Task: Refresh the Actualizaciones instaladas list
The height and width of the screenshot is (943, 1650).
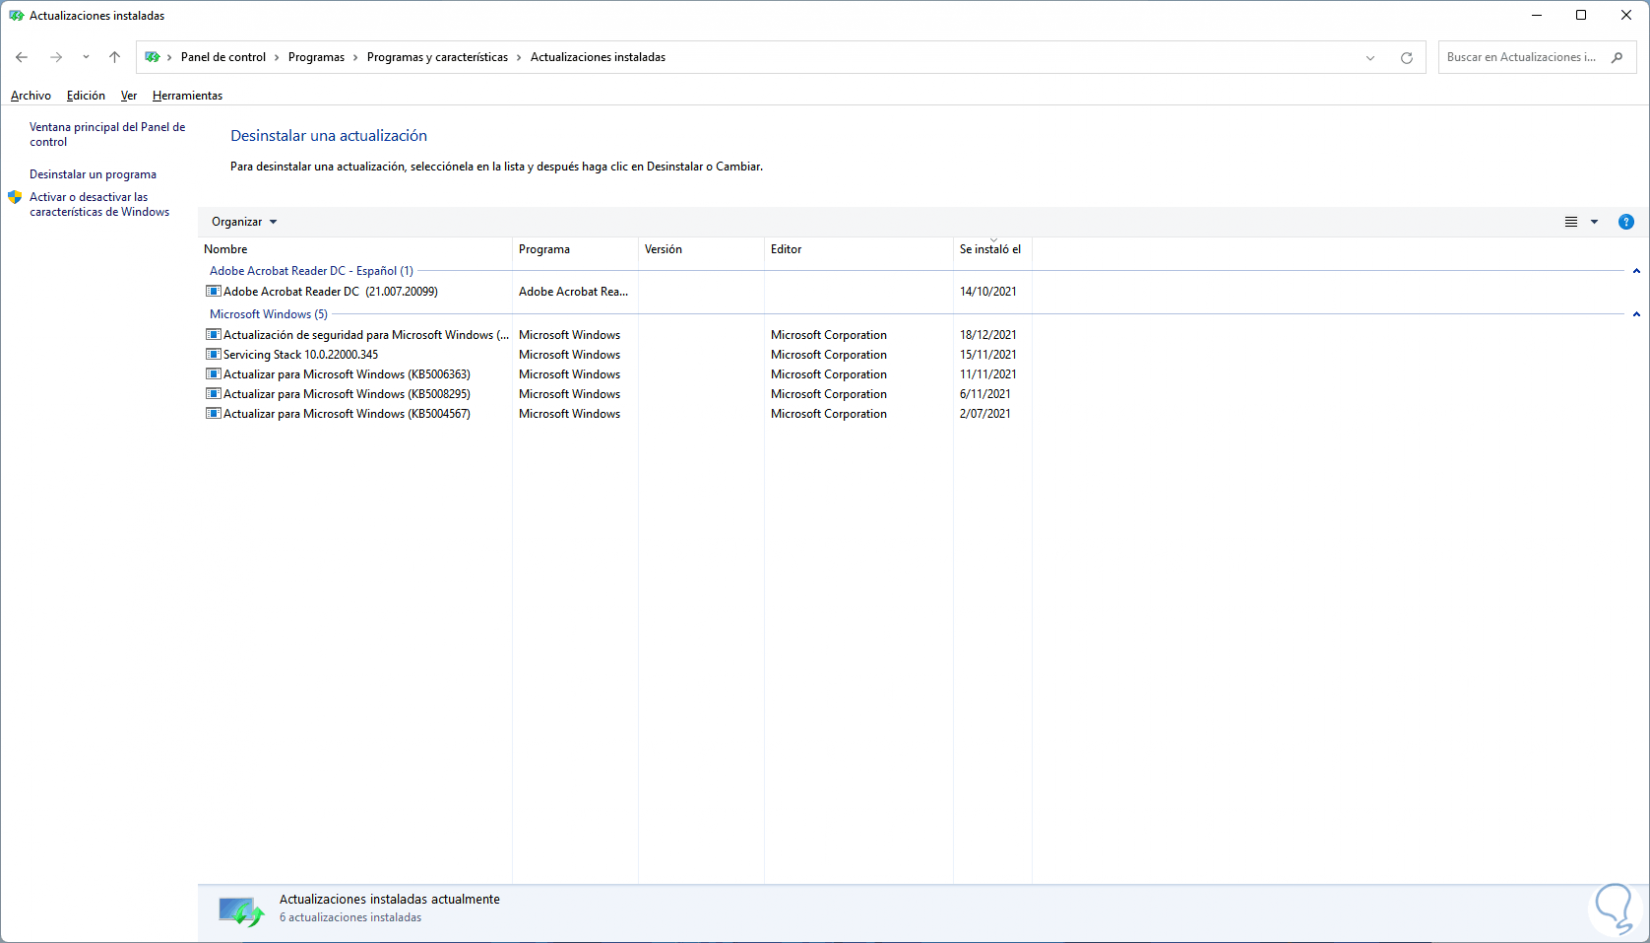Action: [1406, 57]
